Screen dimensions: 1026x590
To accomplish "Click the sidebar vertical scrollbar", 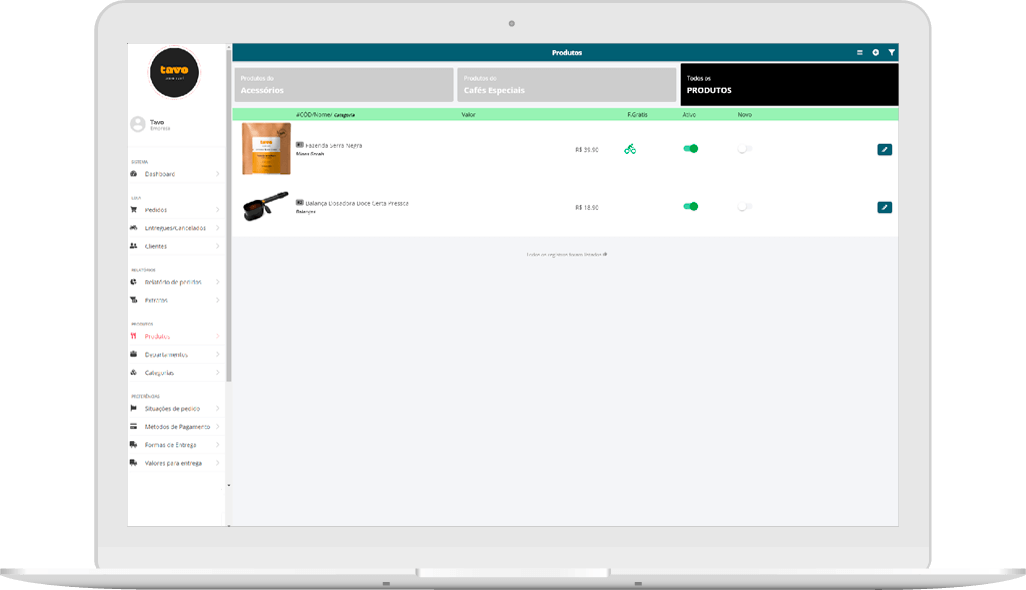I will point(229,250).
